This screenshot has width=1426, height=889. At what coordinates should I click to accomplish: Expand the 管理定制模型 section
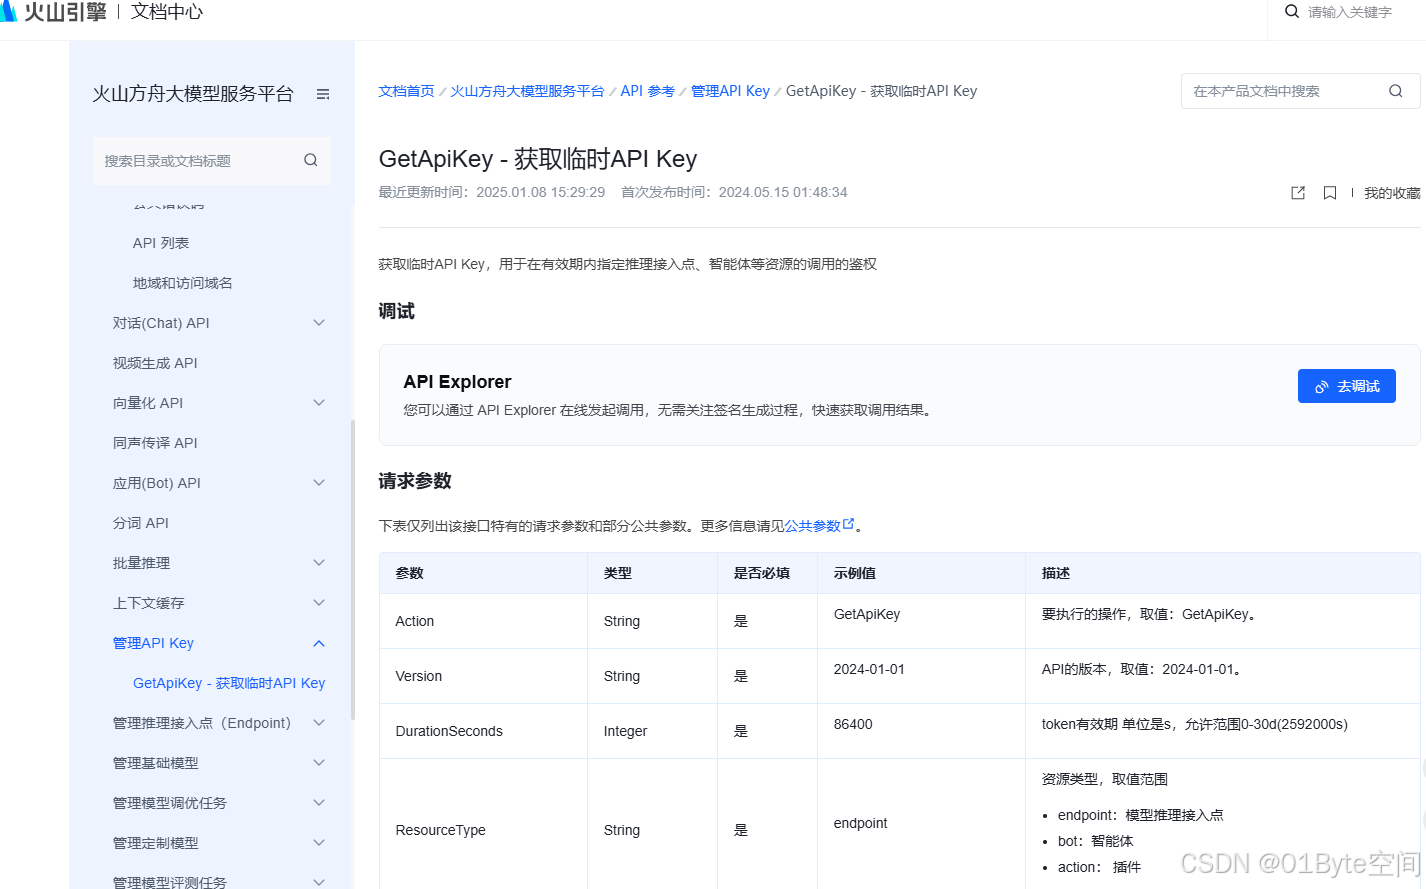[x=319, y=843]
